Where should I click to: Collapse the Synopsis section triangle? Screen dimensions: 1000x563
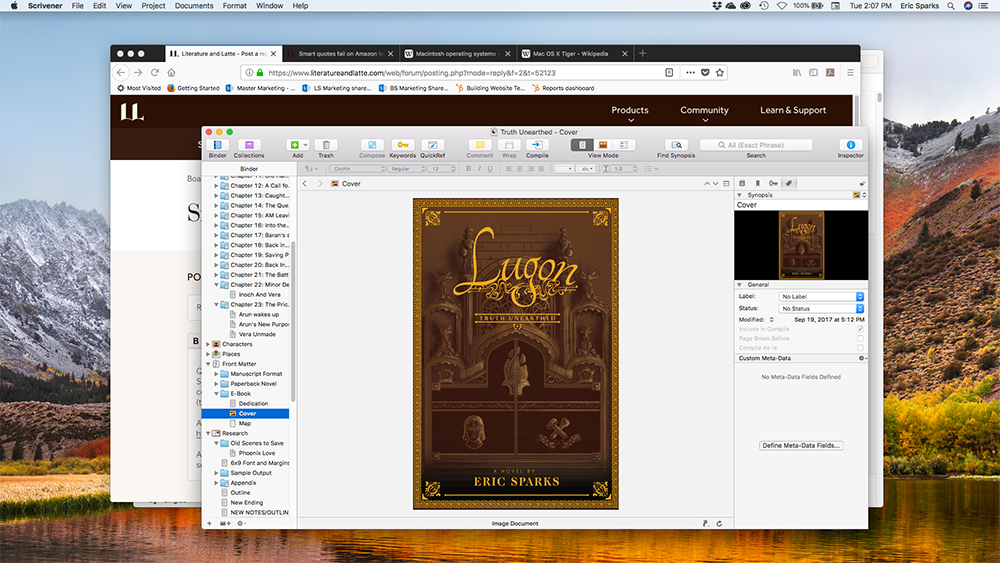pos(739,195)
